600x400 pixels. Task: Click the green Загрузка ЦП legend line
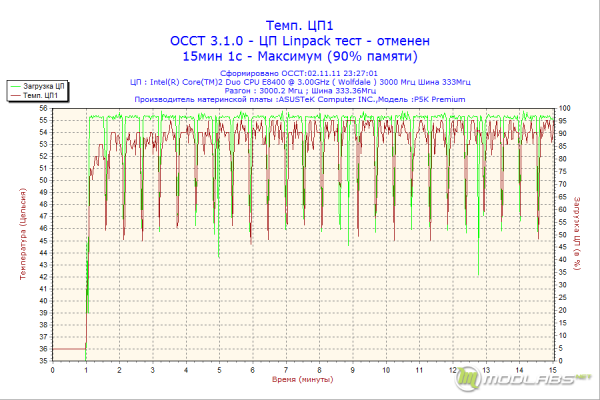pos(16,87)
